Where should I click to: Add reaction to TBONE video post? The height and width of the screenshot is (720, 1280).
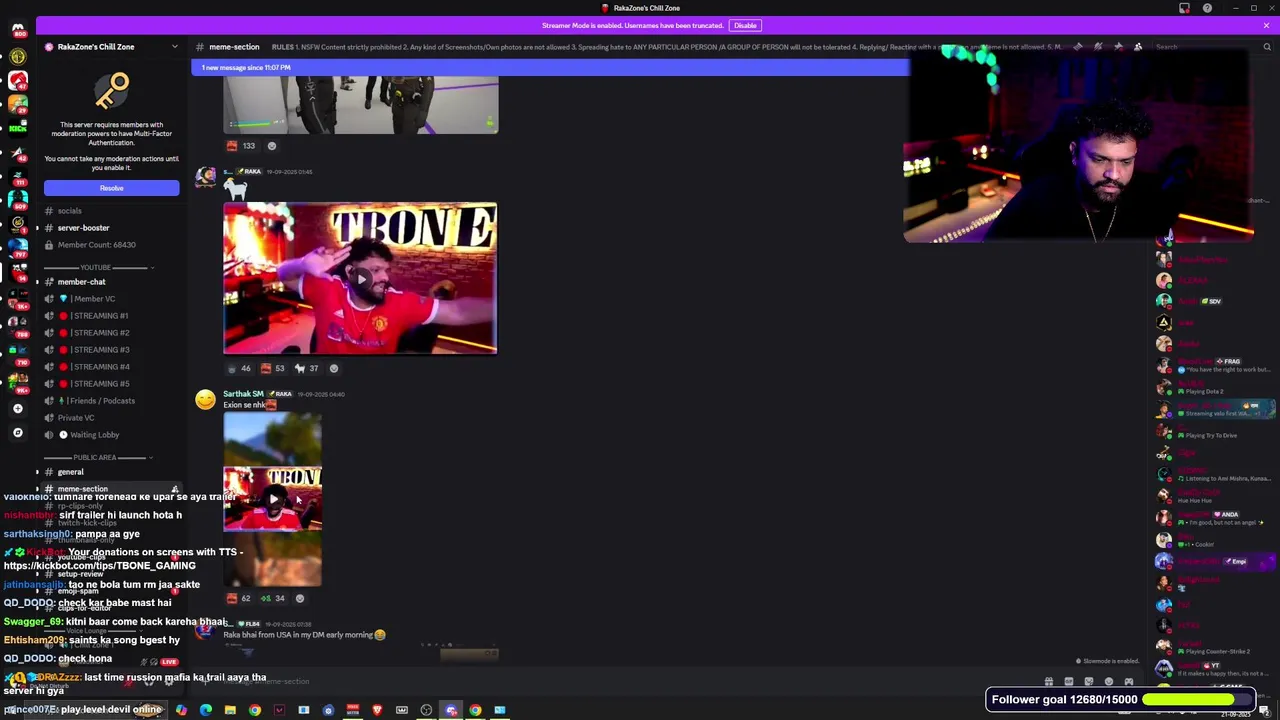(334, 368)
